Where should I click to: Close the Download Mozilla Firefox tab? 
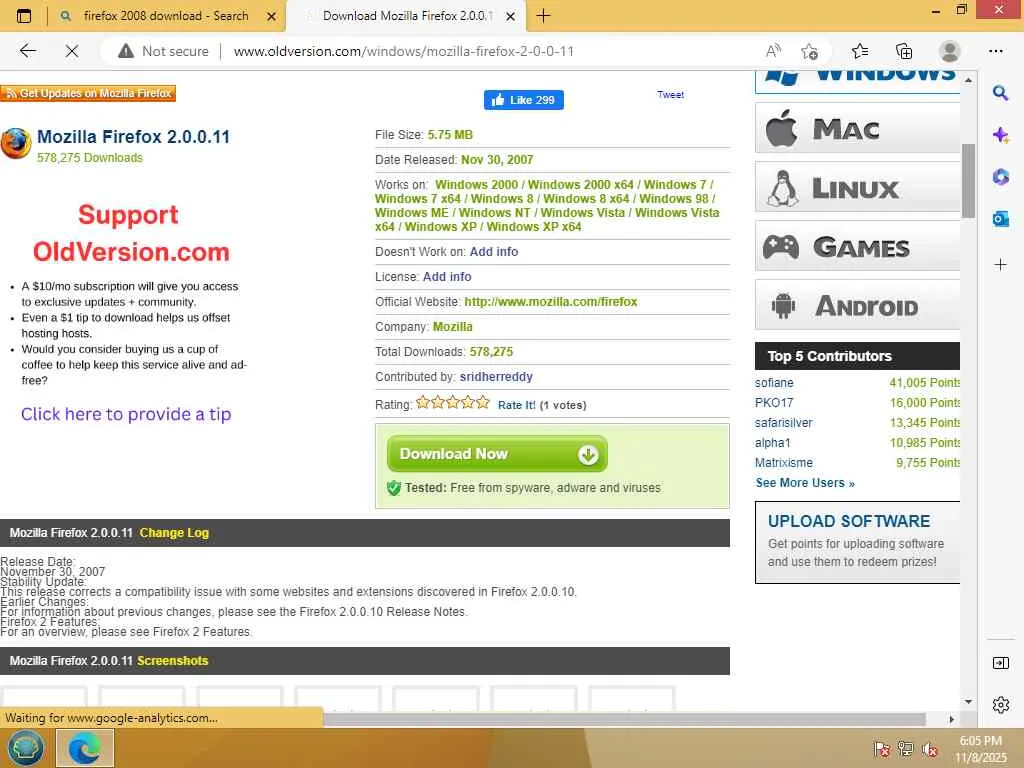click(511, 16)
